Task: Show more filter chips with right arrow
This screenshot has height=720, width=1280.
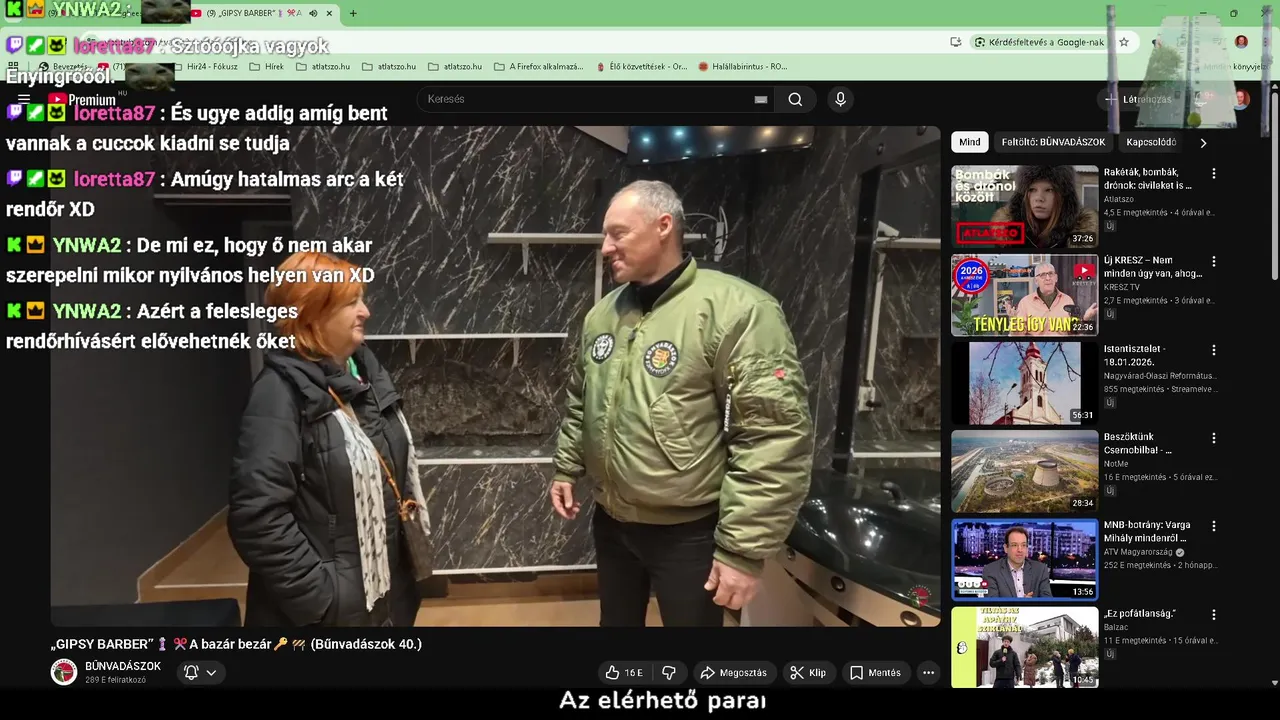Action: 1203,142
